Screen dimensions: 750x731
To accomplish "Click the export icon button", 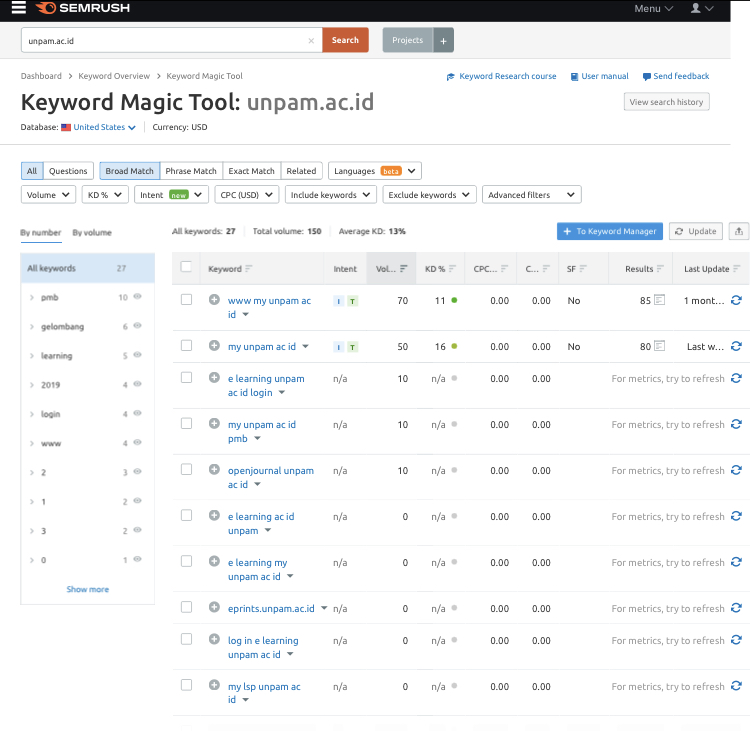I will 739,232.
